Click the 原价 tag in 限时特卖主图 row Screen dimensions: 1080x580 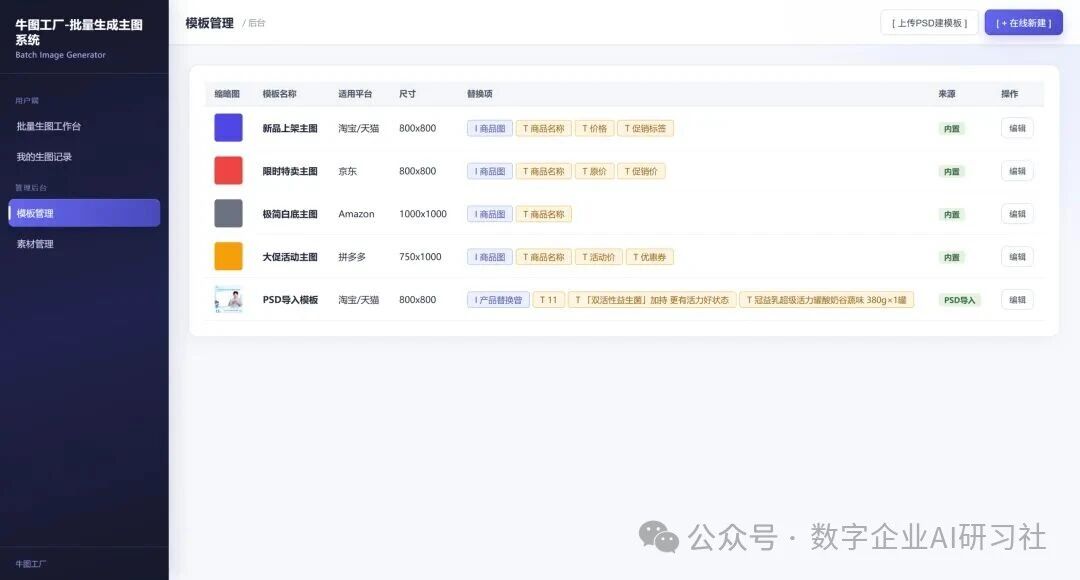click(594, 172)
